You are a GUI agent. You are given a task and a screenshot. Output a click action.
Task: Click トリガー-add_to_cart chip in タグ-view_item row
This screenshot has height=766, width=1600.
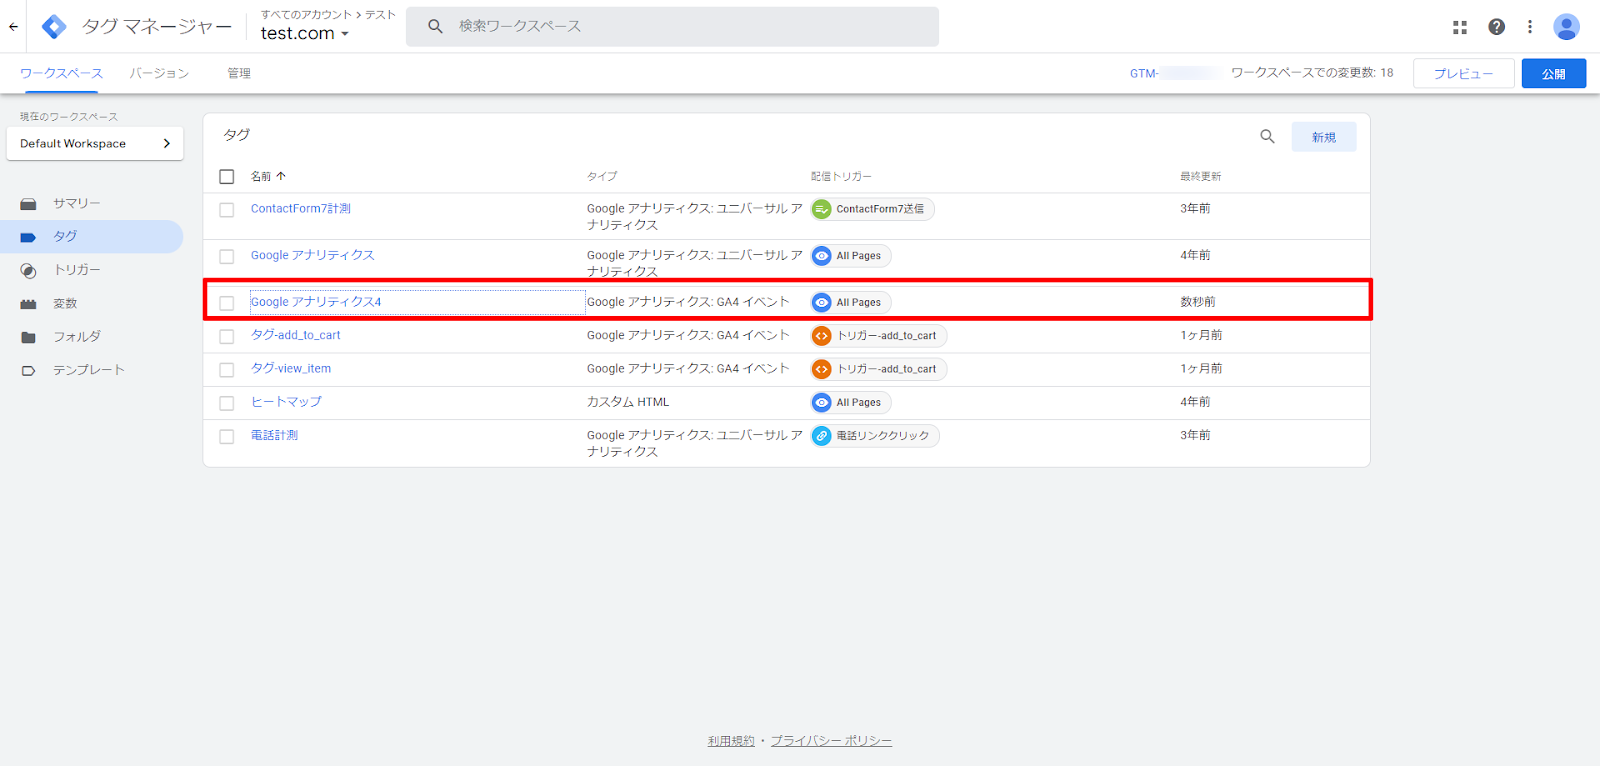tap(878, 369)
